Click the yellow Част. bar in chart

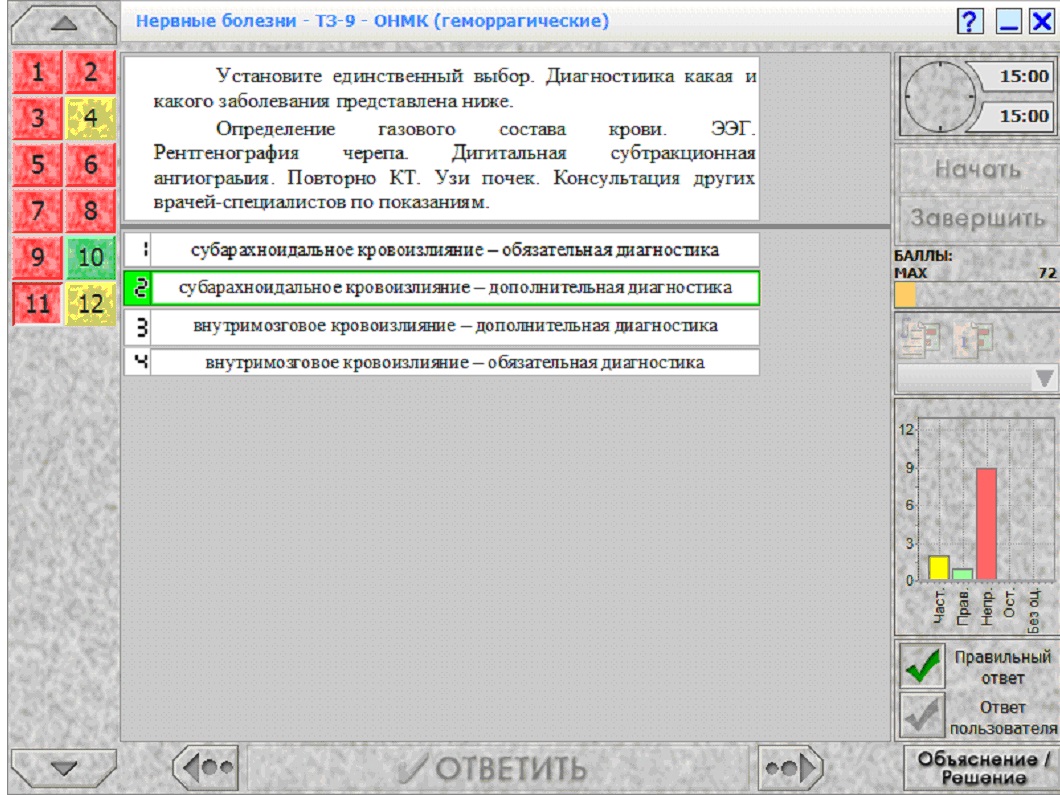938,568
